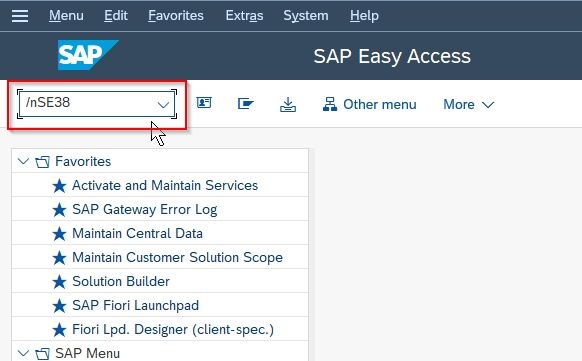Open the Favorites menu

[176, 16]
